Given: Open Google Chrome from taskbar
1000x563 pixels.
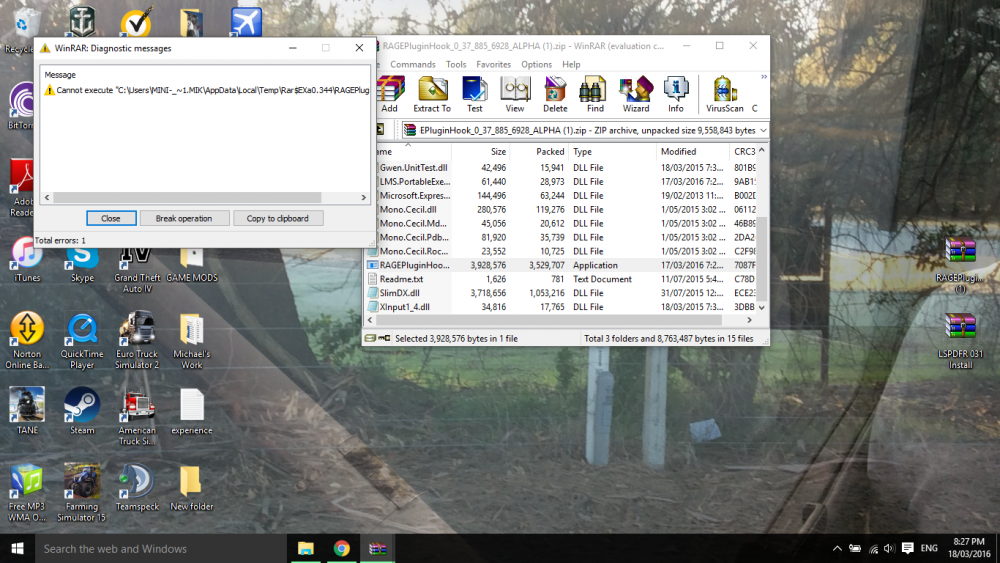Looking at the screenshot, I should pyautogui.click(x=341, y=548).
